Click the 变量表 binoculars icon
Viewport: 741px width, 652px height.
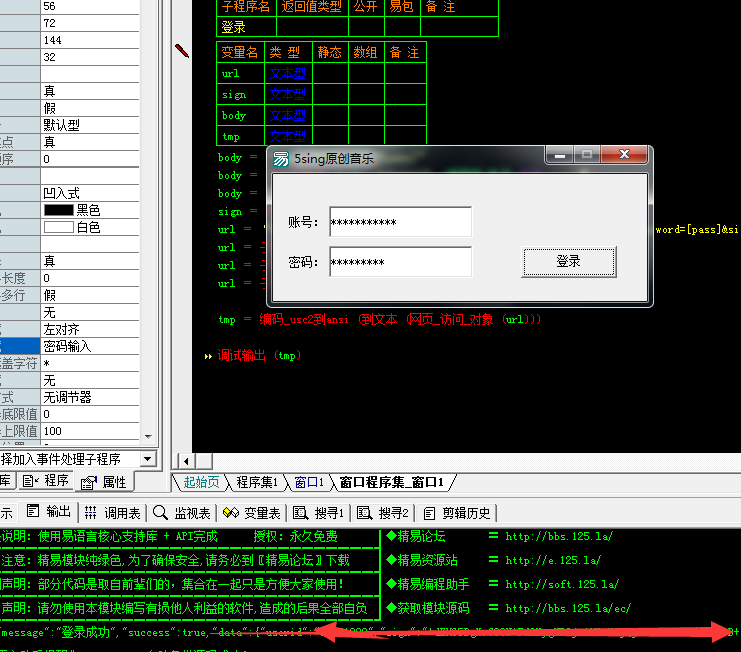click(x=231, y=512)
